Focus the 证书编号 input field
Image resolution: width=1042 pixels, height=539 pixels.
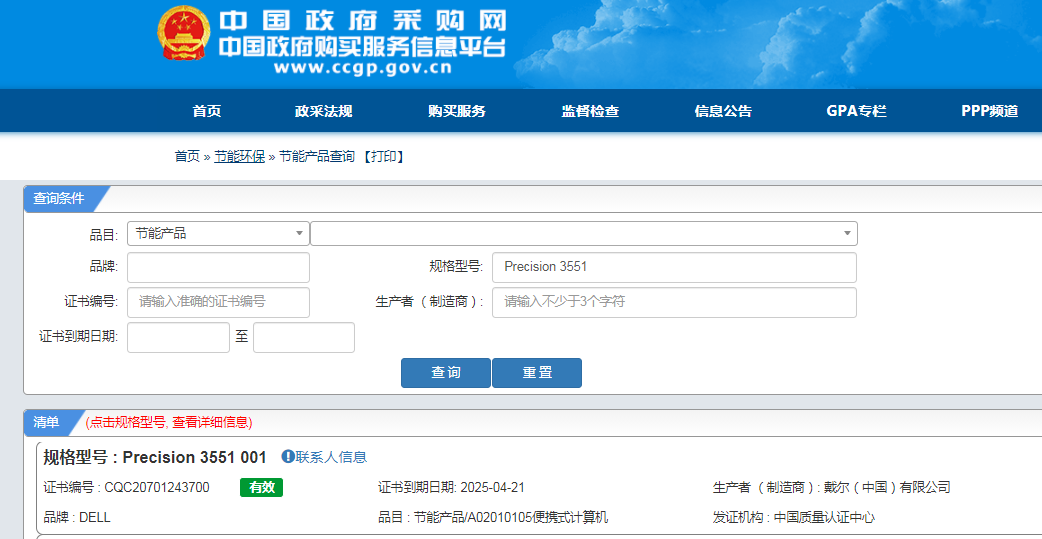point(218,302)
